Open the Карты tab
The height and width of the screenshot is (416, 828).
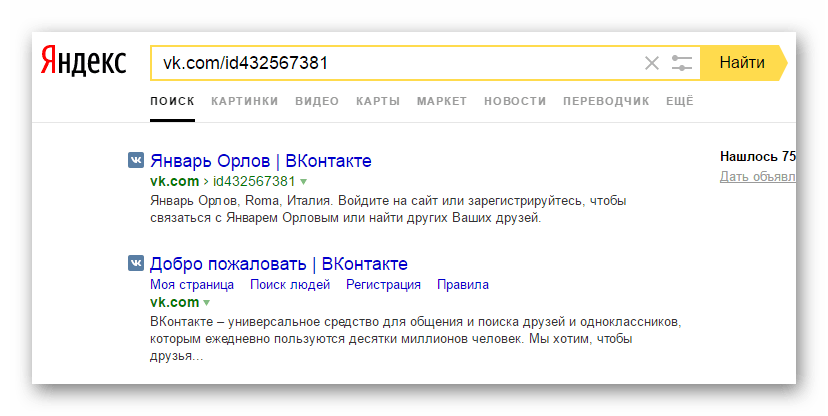coord(378,101)
